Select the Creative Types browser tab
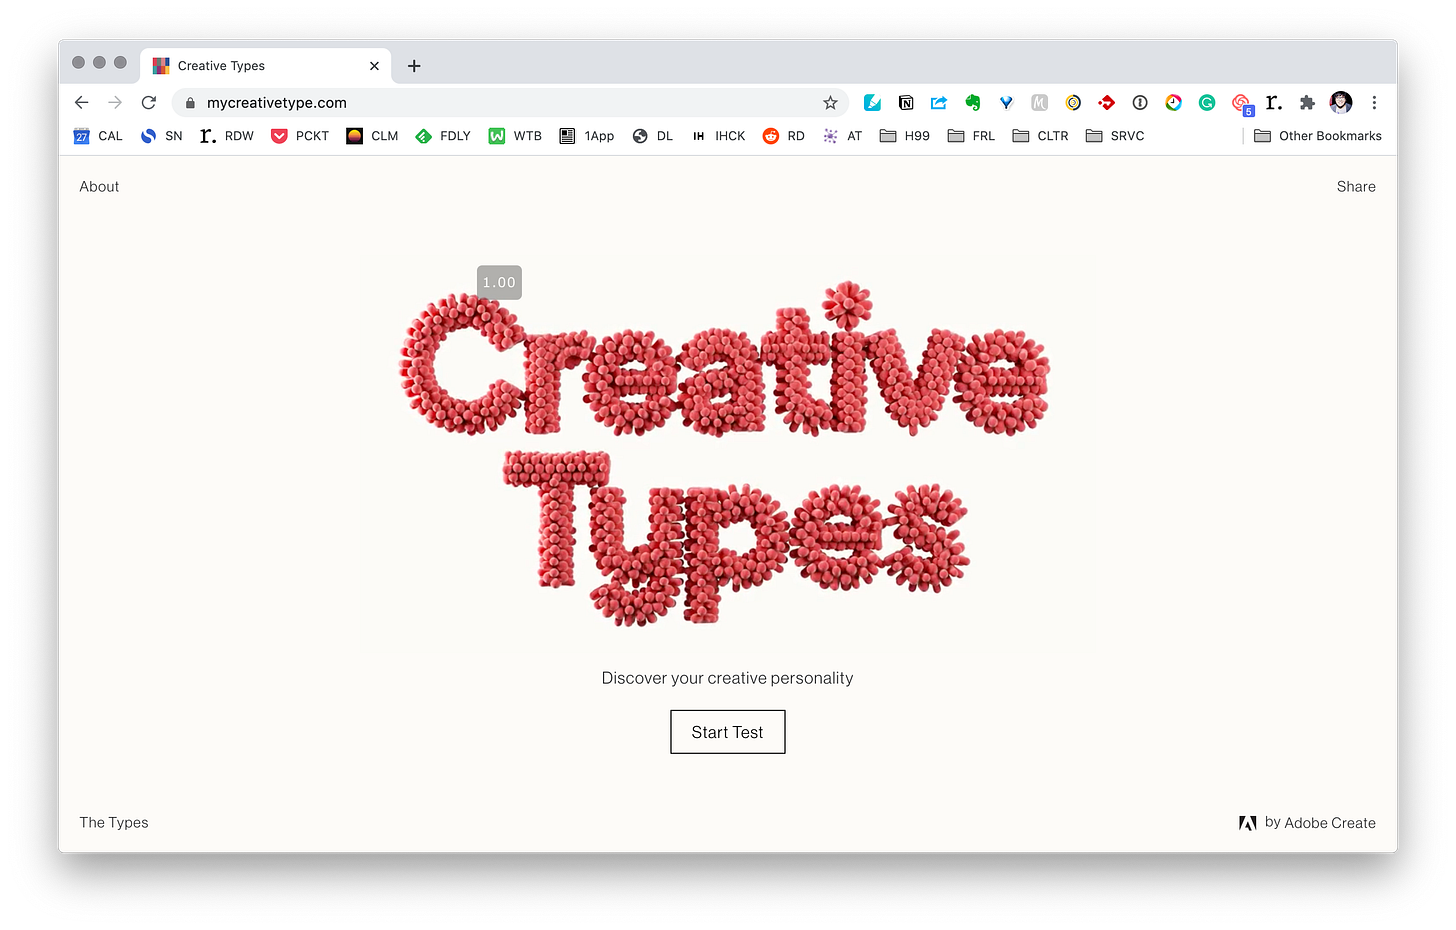Viewport: 1456px width, 930px height. coord(265,66)
